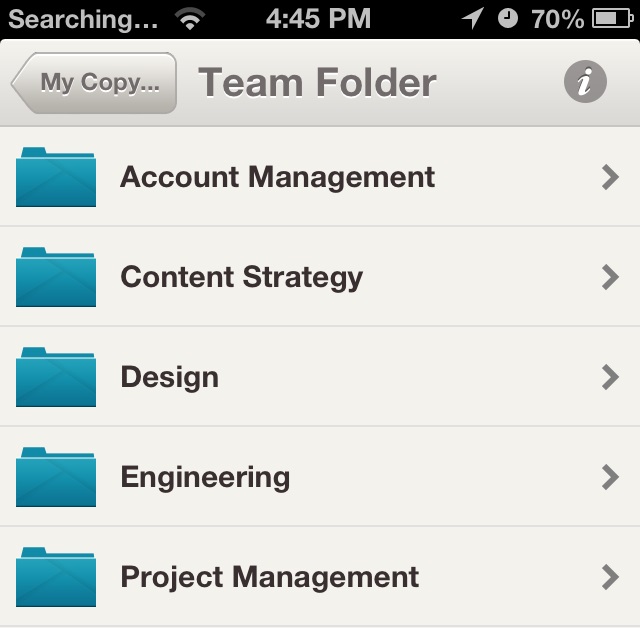The width and height of the screenshot is (640, 628).
Task: Expand Content Strategy via its chevron
Action: tap(610, 277)
